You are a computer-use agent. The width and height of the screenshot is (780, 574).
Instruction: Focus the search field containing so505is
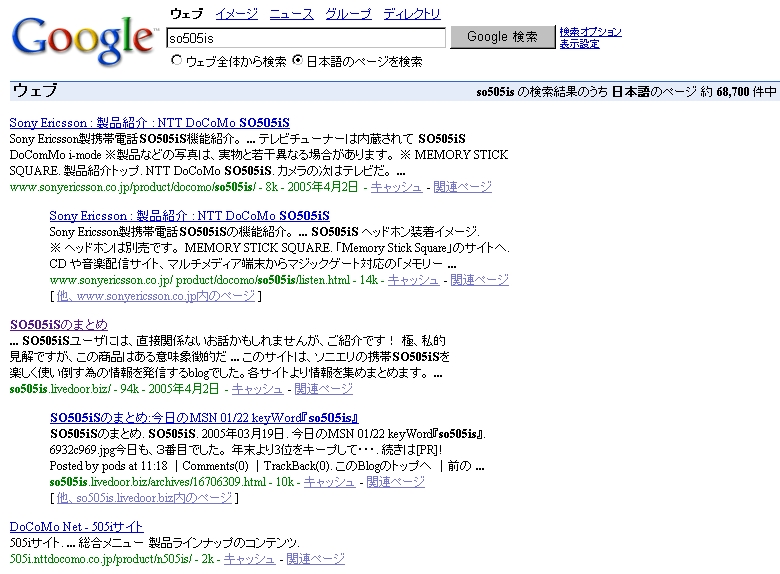pyautogui.click(x=306, y=38)
